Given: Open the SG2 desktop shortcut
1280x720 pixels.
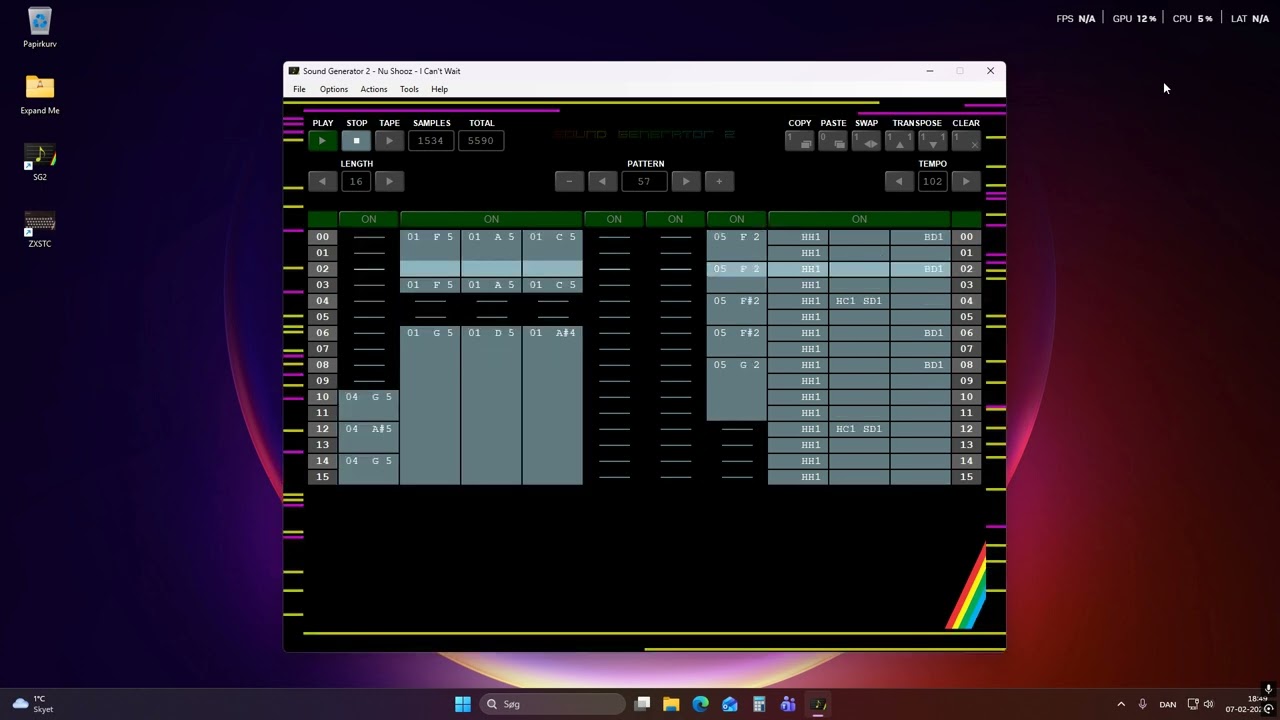Looking at the screenshot, I should (x=40, y=161).
